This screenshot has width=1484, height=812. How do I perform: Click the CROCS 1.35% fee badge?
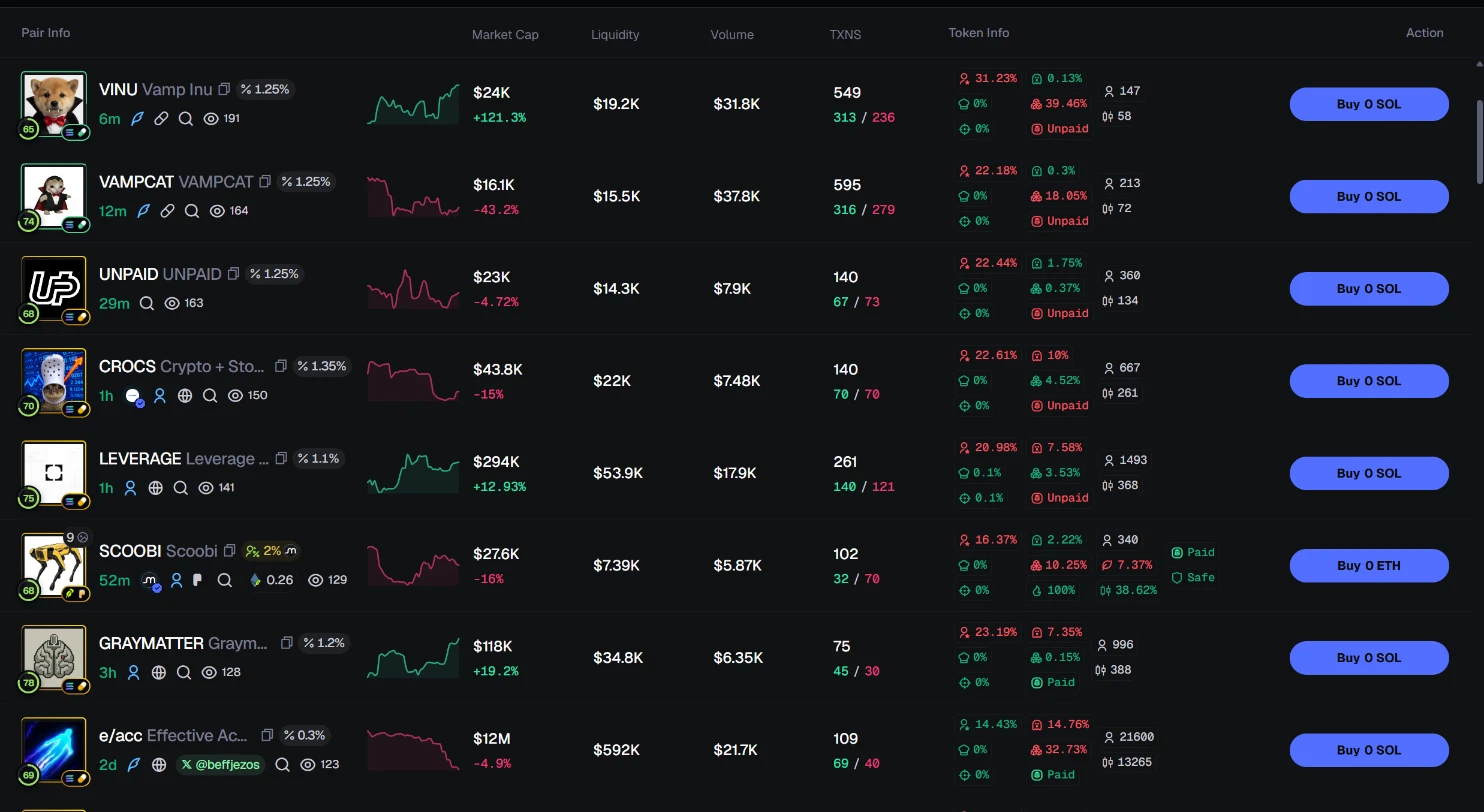[x=322, y=366]
